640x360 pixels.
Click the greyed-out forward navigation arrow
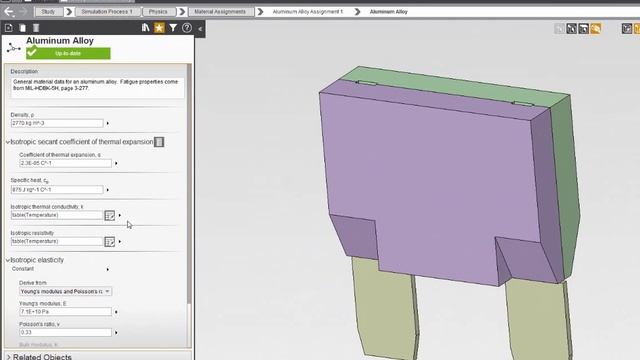[x=23, y=12]
